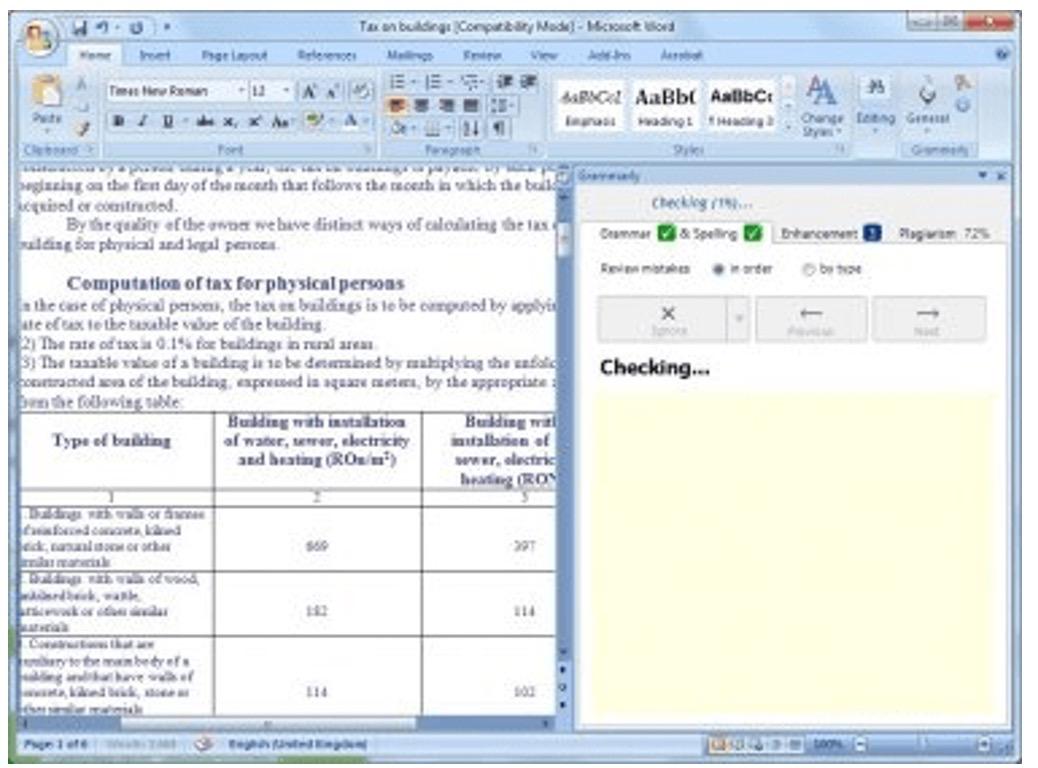
Task: Select the Format Painter brush
Action: (83, 128)
